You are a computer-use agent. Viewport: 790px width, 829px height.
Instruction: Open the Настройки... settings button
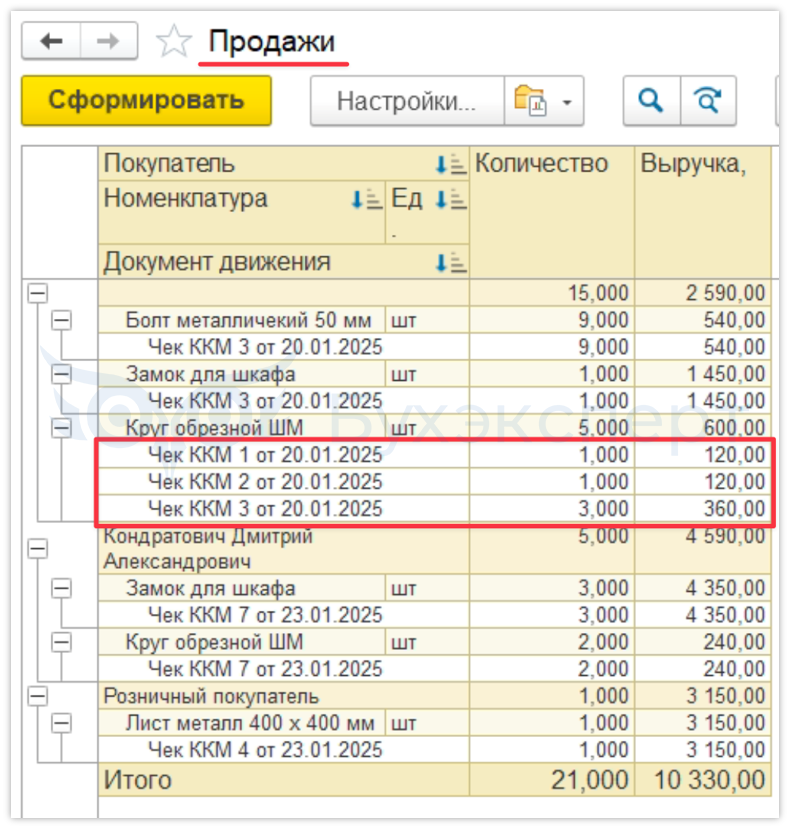(407, 100)
